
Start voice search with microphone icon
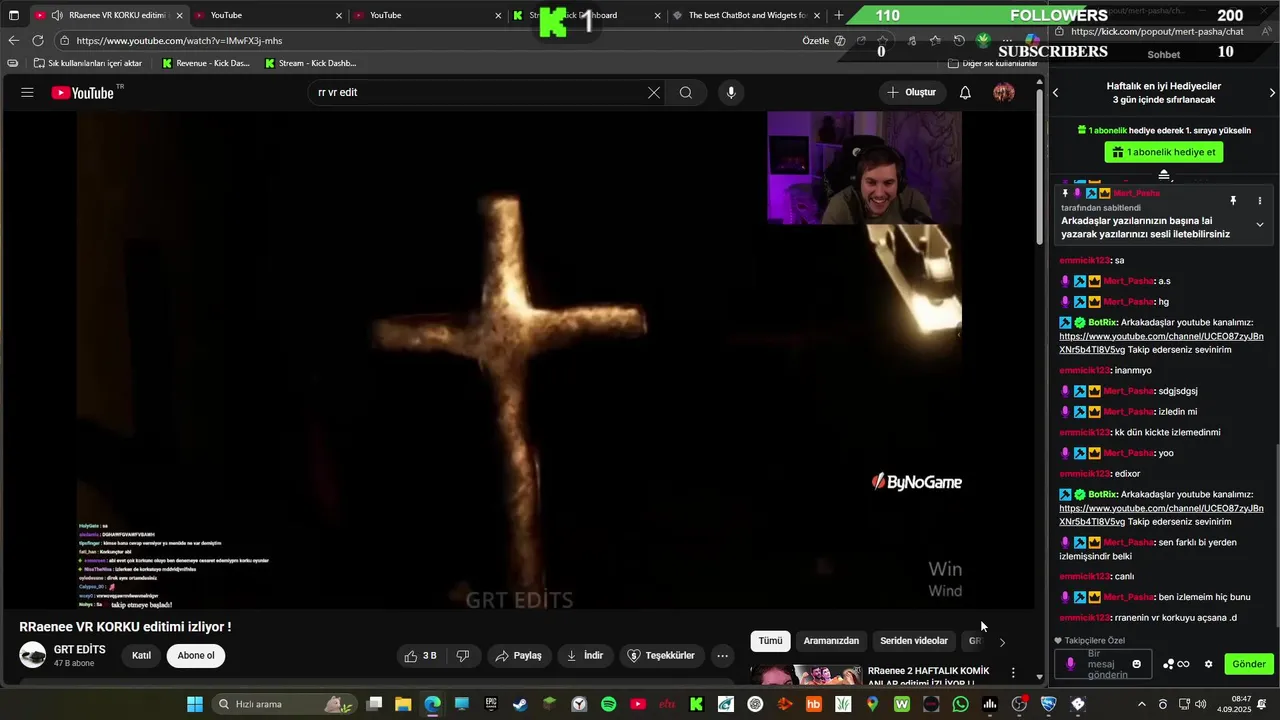731,92
